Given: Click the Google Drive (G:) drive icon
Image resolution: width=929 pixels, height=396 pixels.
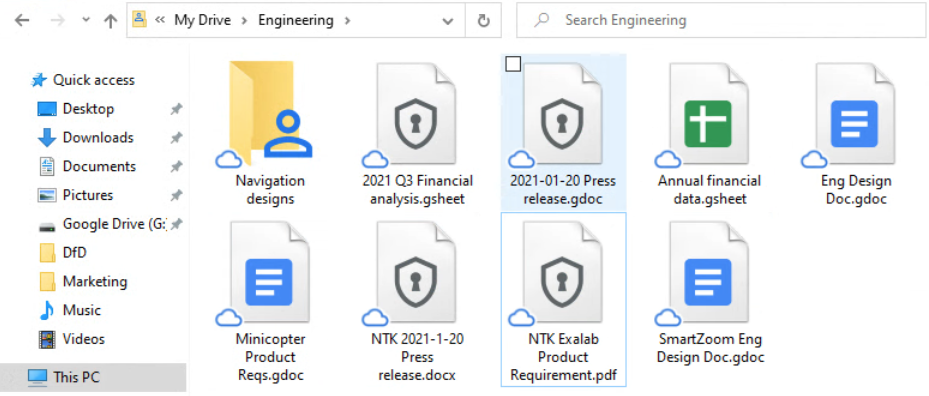Looking at the screenshot, I should 47,226.
